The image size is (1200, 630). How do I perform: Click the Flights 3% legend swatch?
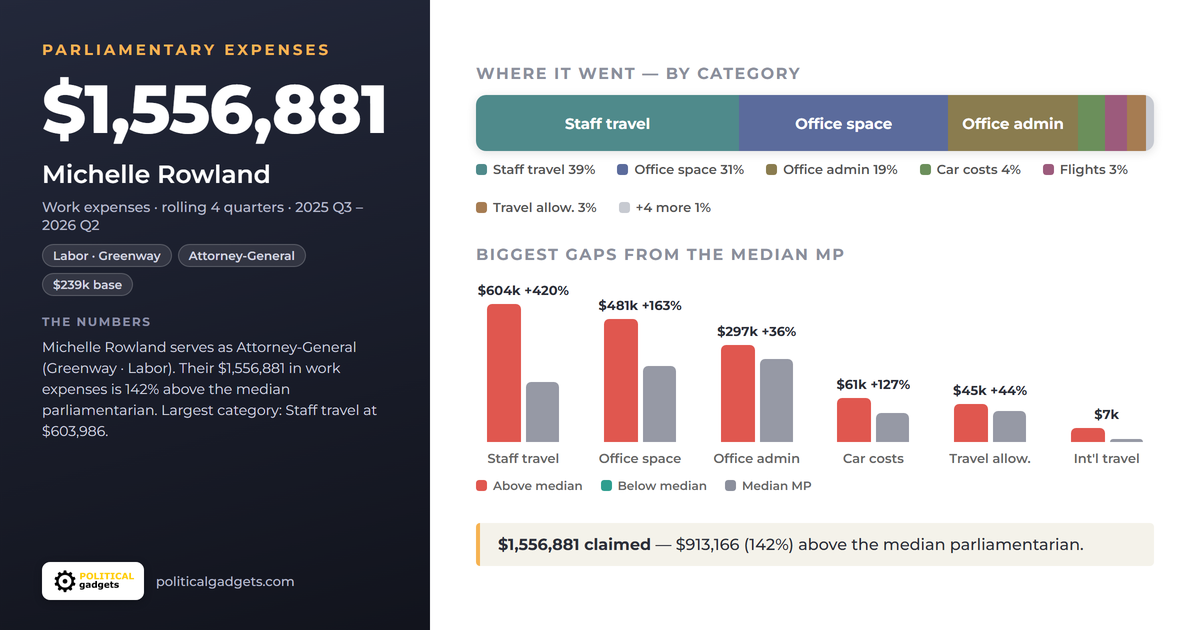point(1049,170)
